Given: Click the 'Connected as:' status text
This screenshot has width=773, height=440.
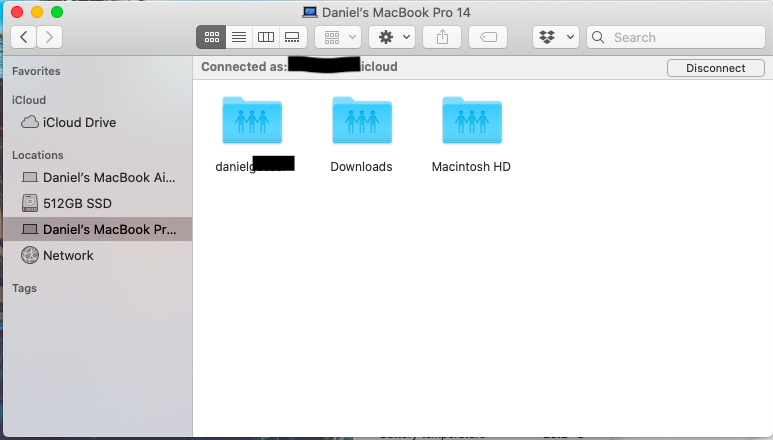Looking at the screenshot, I should [x=244, y=67].
